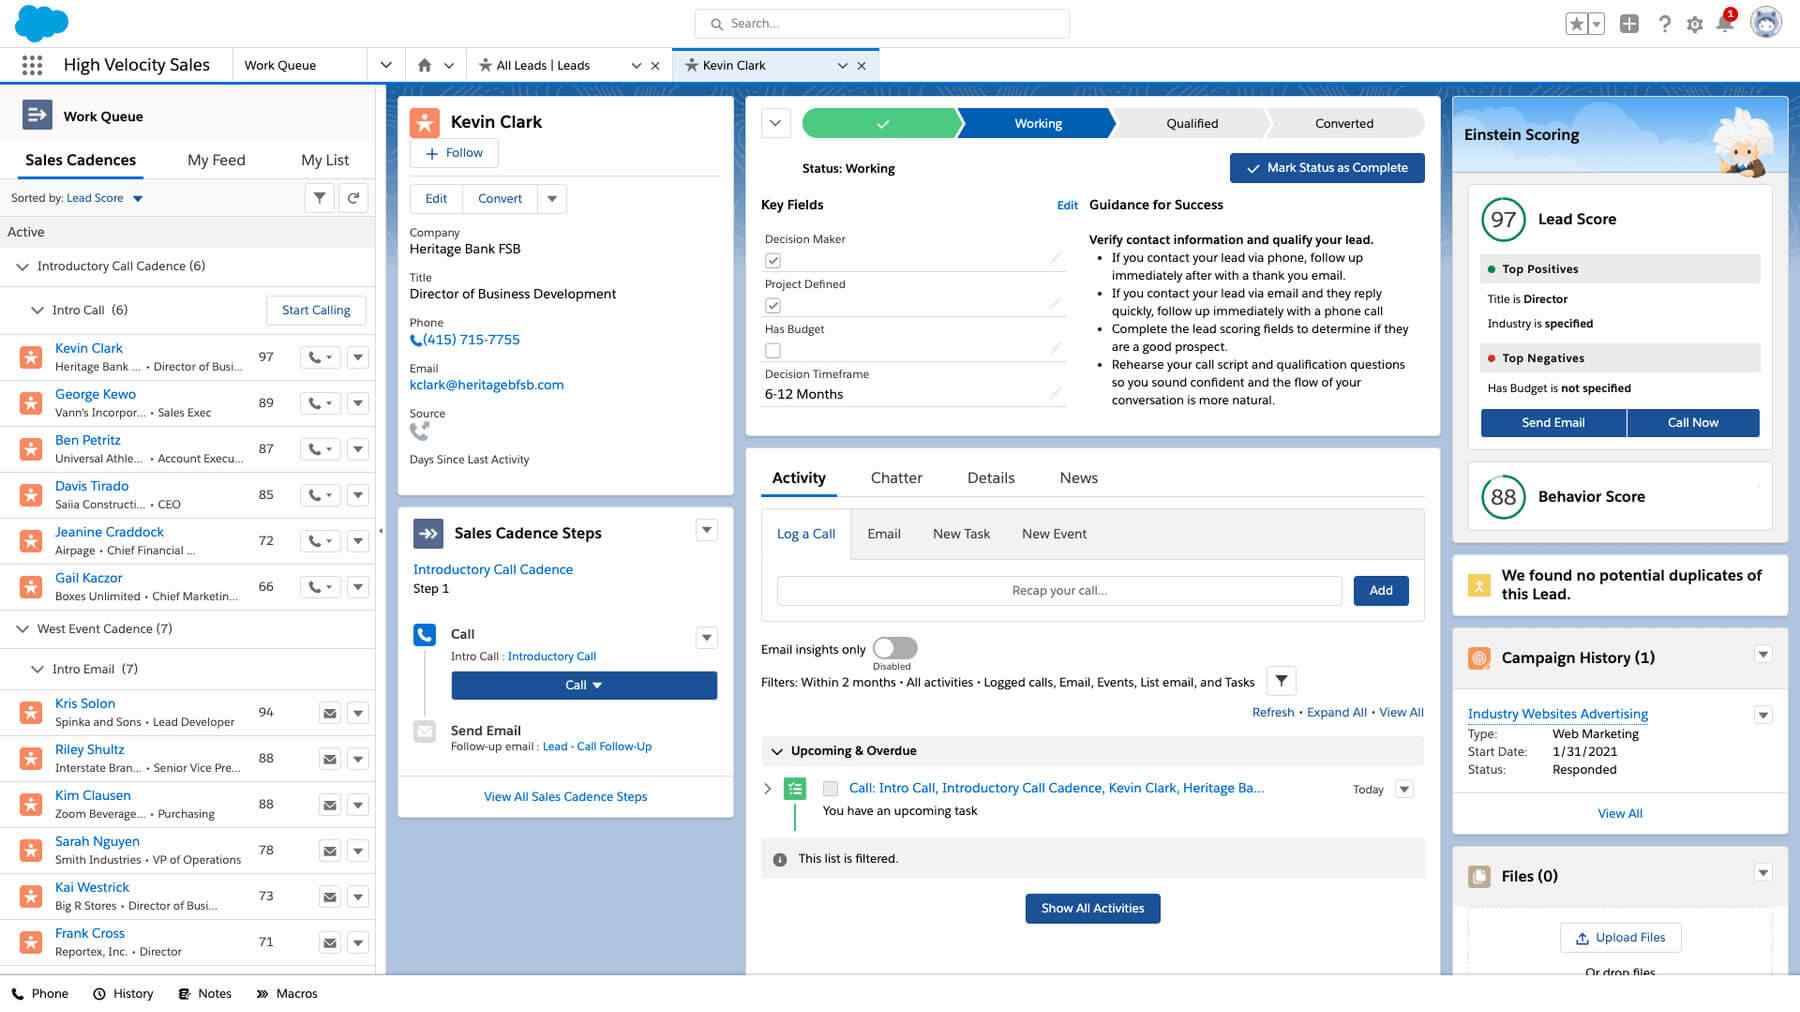Open the Industry Websites Advertising link

click(1557, 714)
